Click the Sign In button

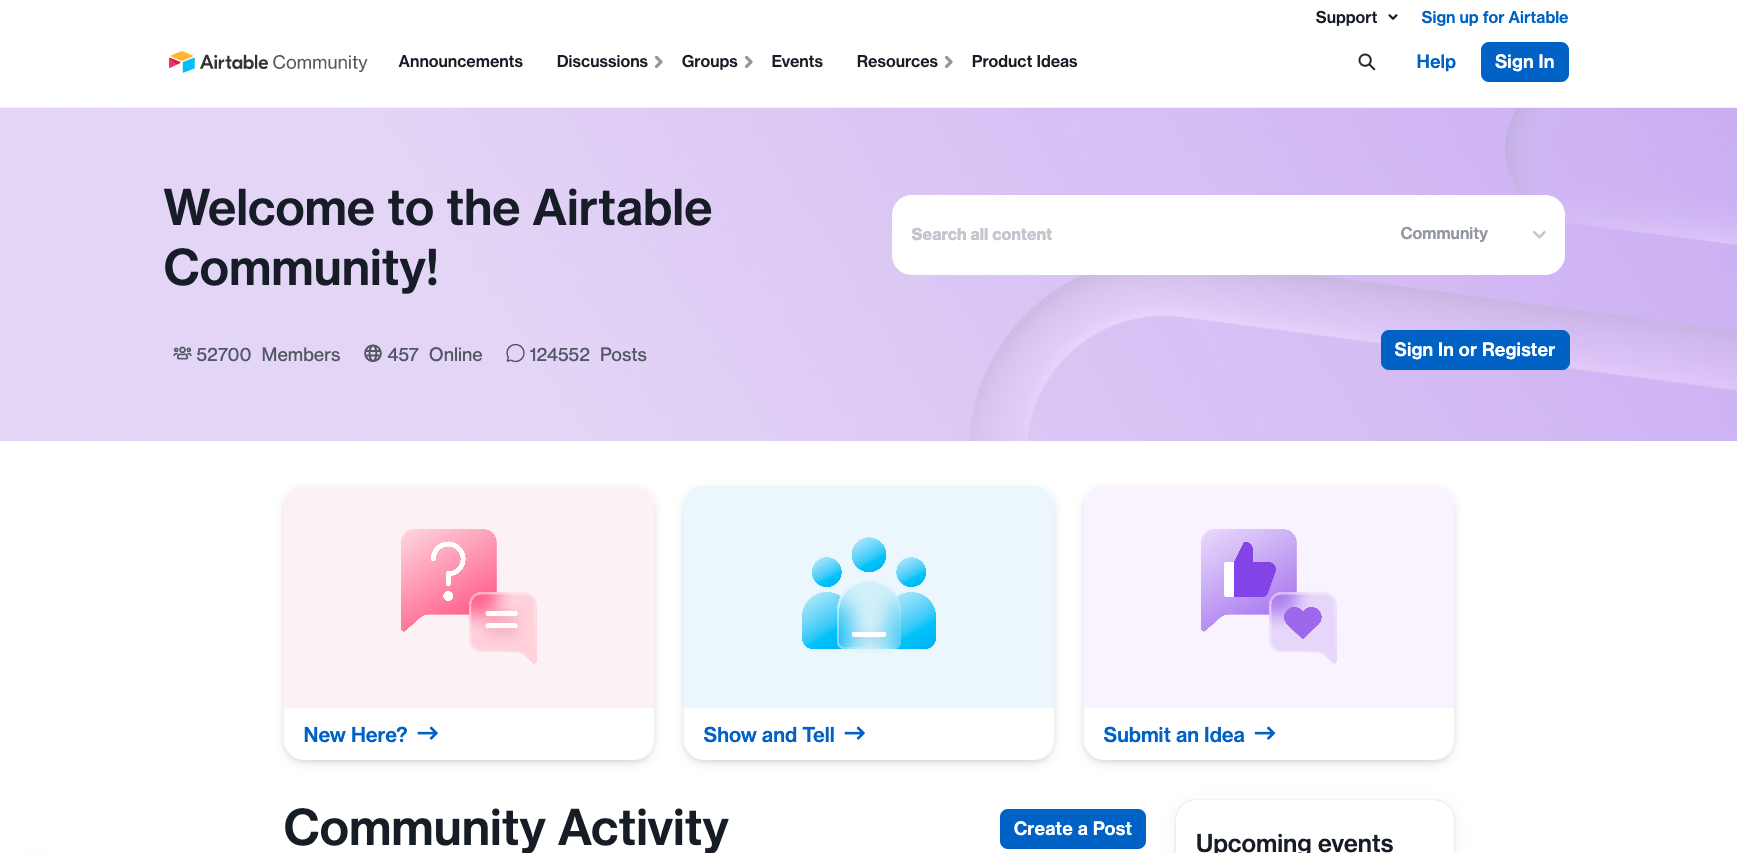(x=1524, y=62)
